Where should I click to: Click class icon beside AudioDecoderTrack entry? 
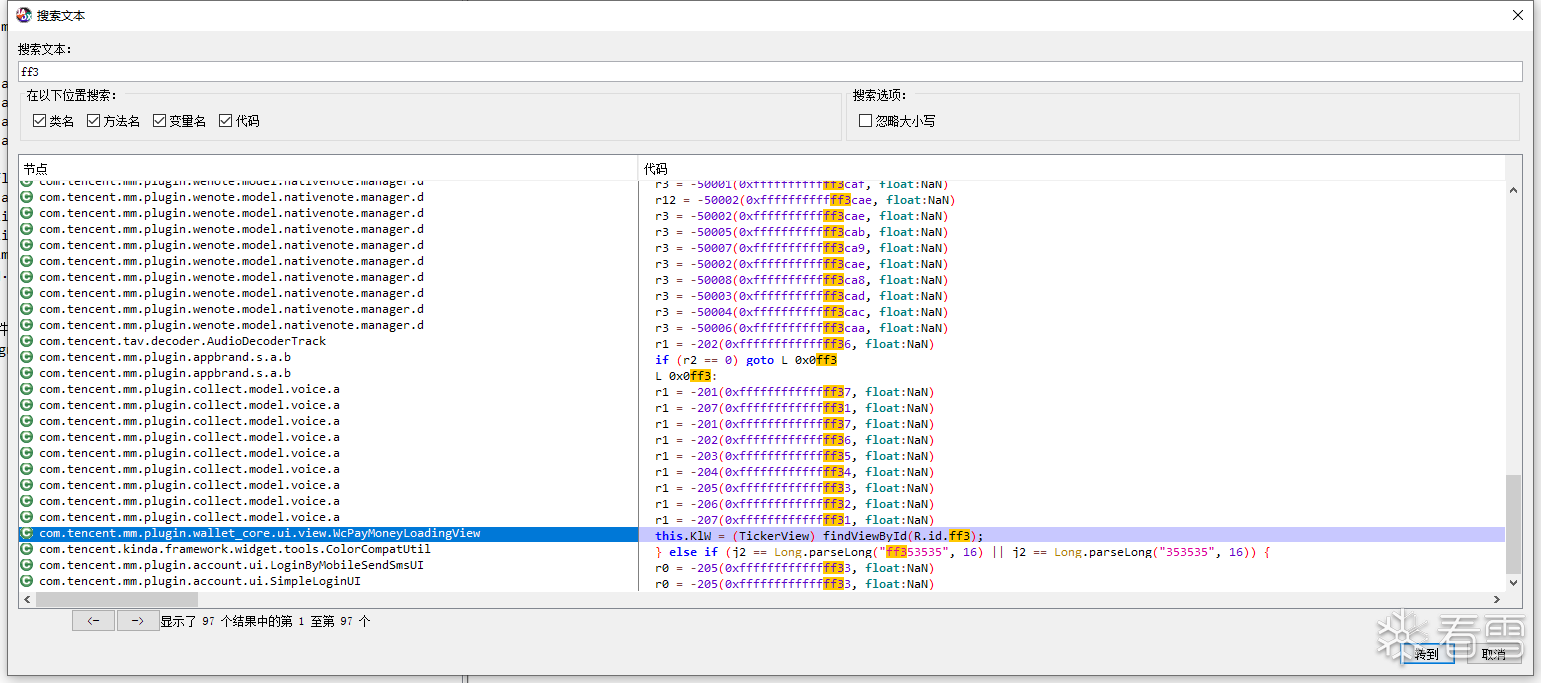(x=27, y=341)
